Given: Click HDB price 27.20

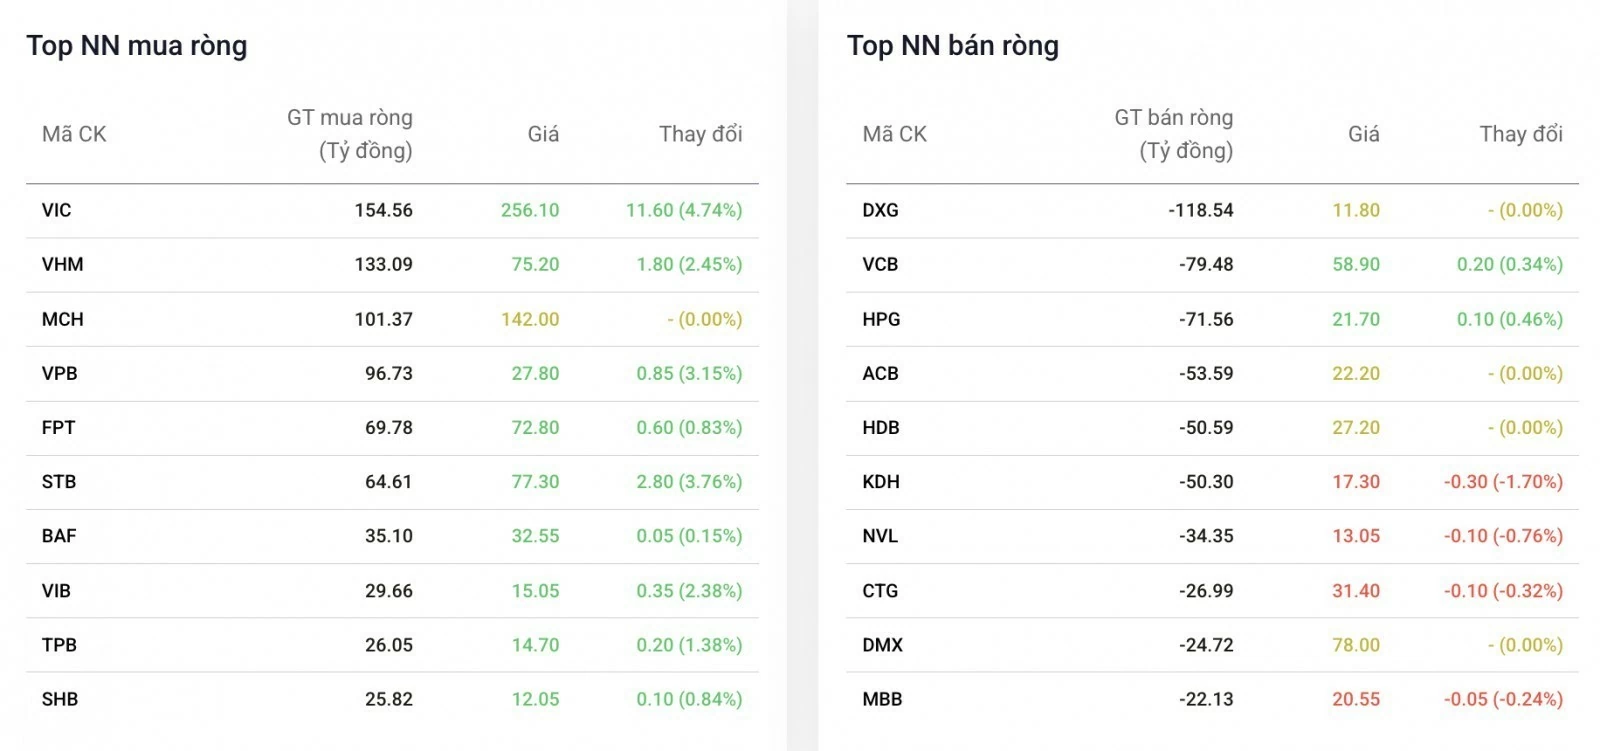Looking at the screenshot, I should coord(1356,427).
